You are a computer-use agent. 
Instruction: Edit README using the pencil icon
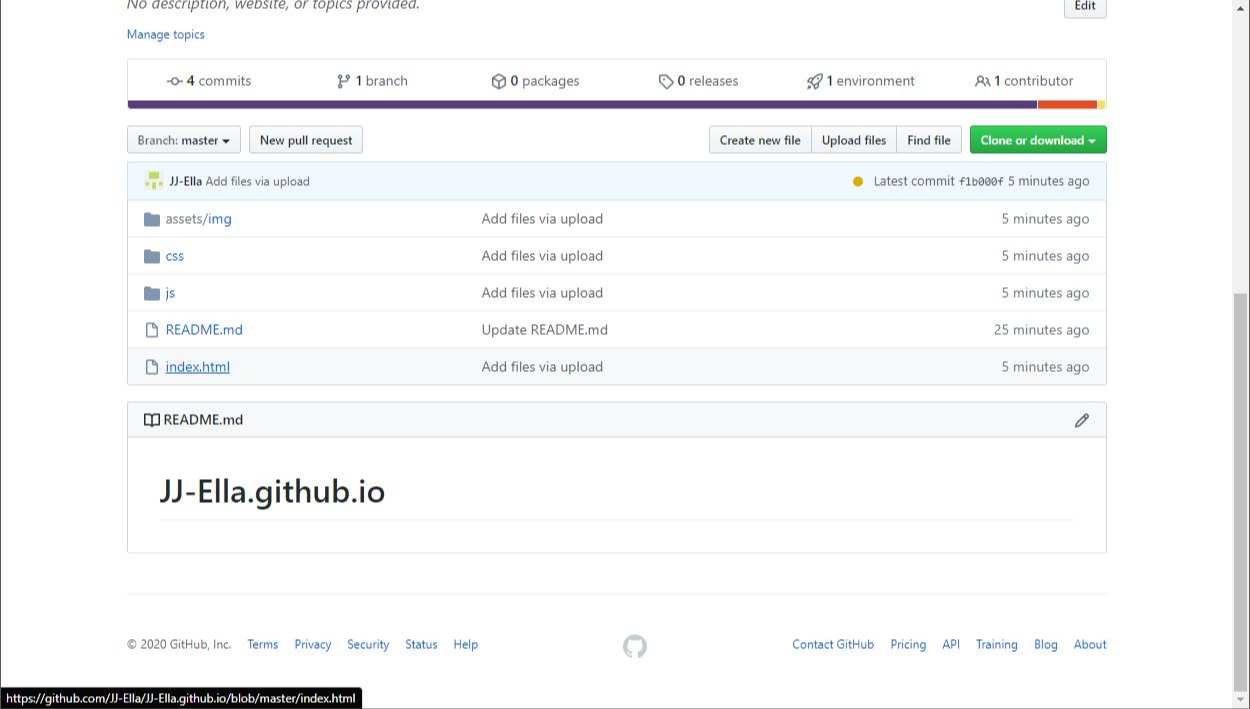(x=1082, y=420)
